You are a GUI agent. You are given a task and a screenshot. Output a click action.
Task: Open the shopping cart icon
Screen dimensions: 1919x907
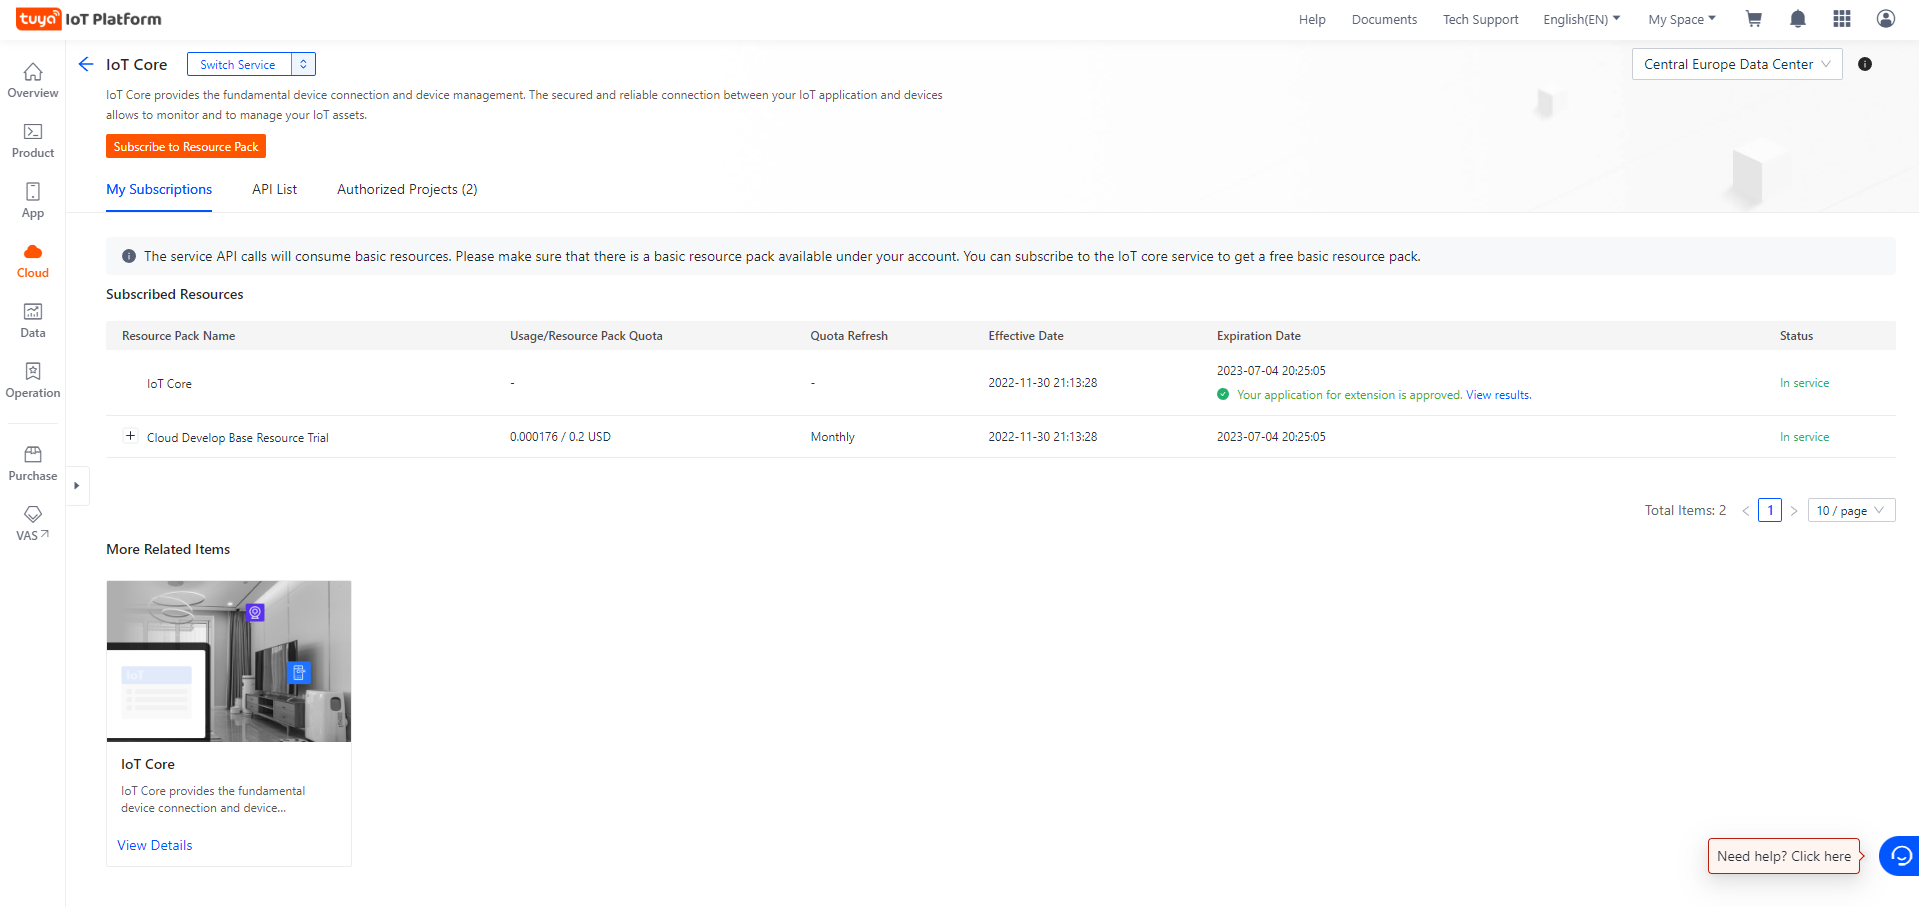click(x=1753, y=19)
